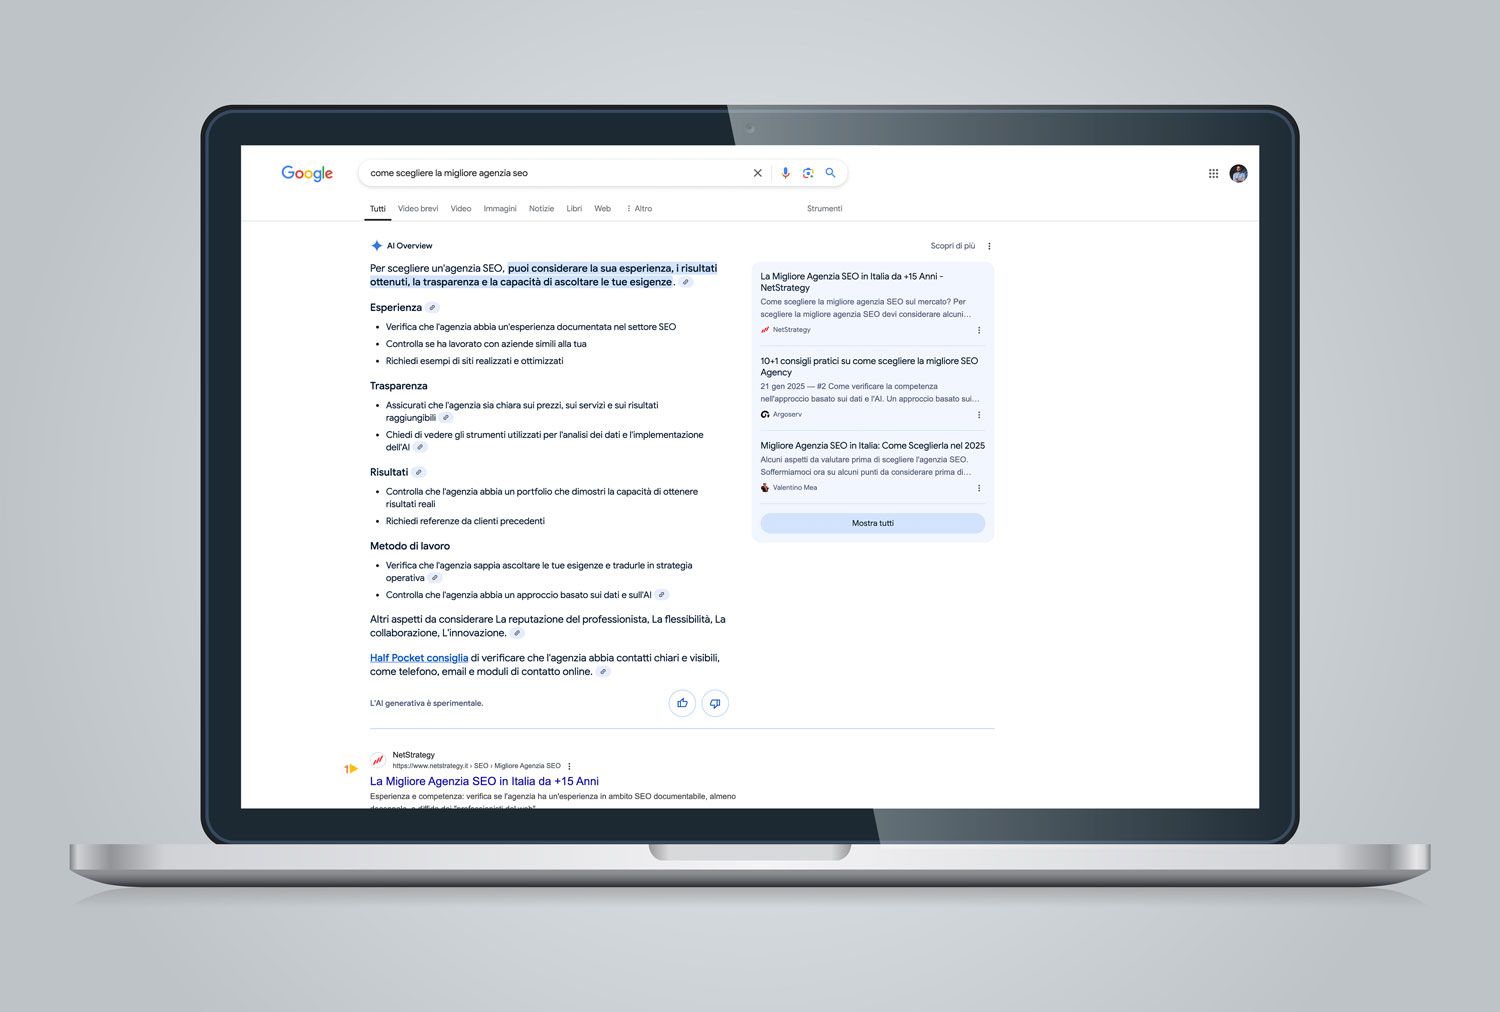Open the AI Overview three-dot menu

pos(989,246)
